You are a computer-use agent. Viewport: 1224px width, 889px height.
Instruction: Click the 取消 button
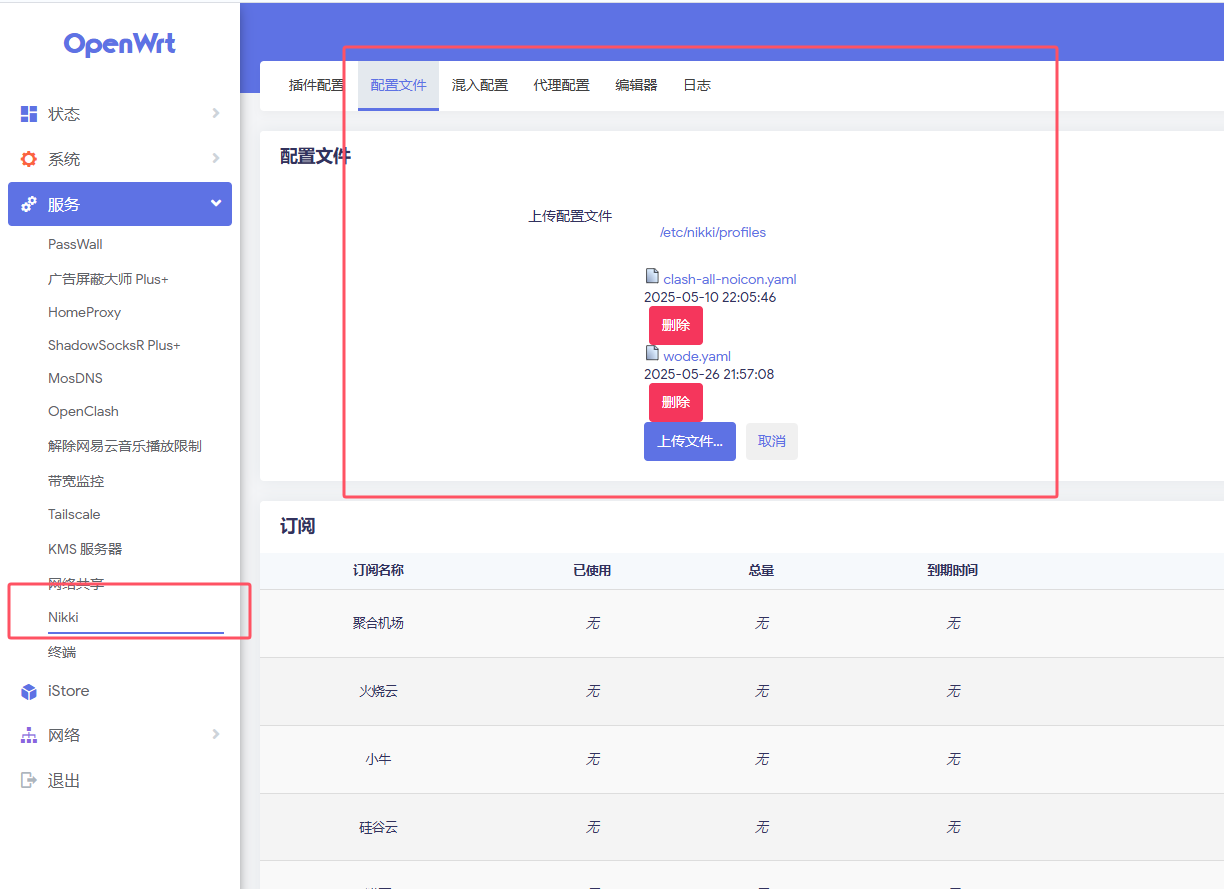click(772, 441)
